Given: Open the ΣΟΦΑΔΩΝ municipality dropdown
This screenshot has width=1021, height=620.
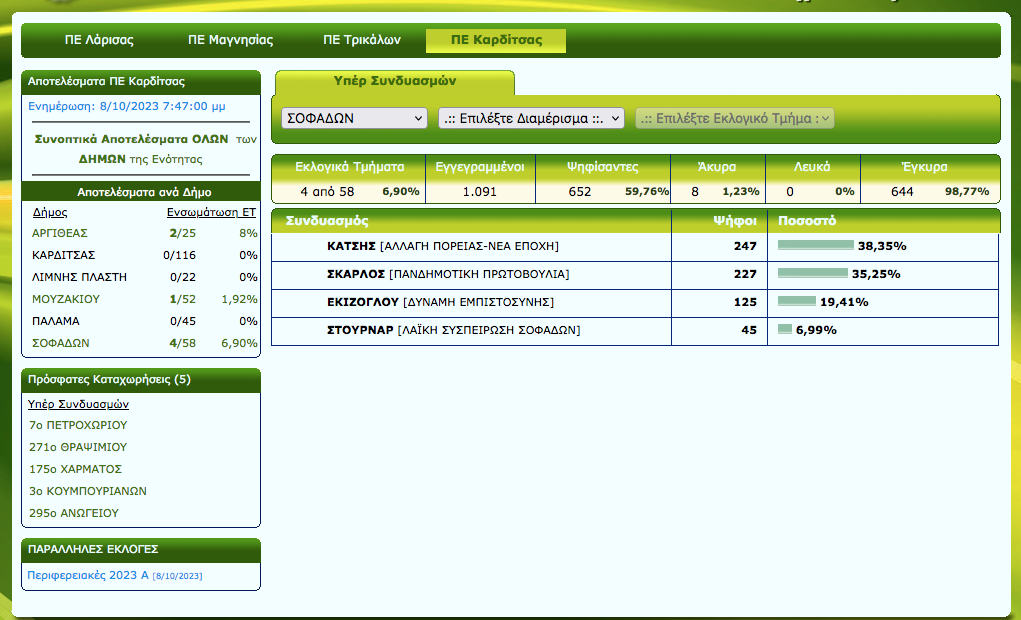Looking at the screenshot, I should tap(354, 118).
